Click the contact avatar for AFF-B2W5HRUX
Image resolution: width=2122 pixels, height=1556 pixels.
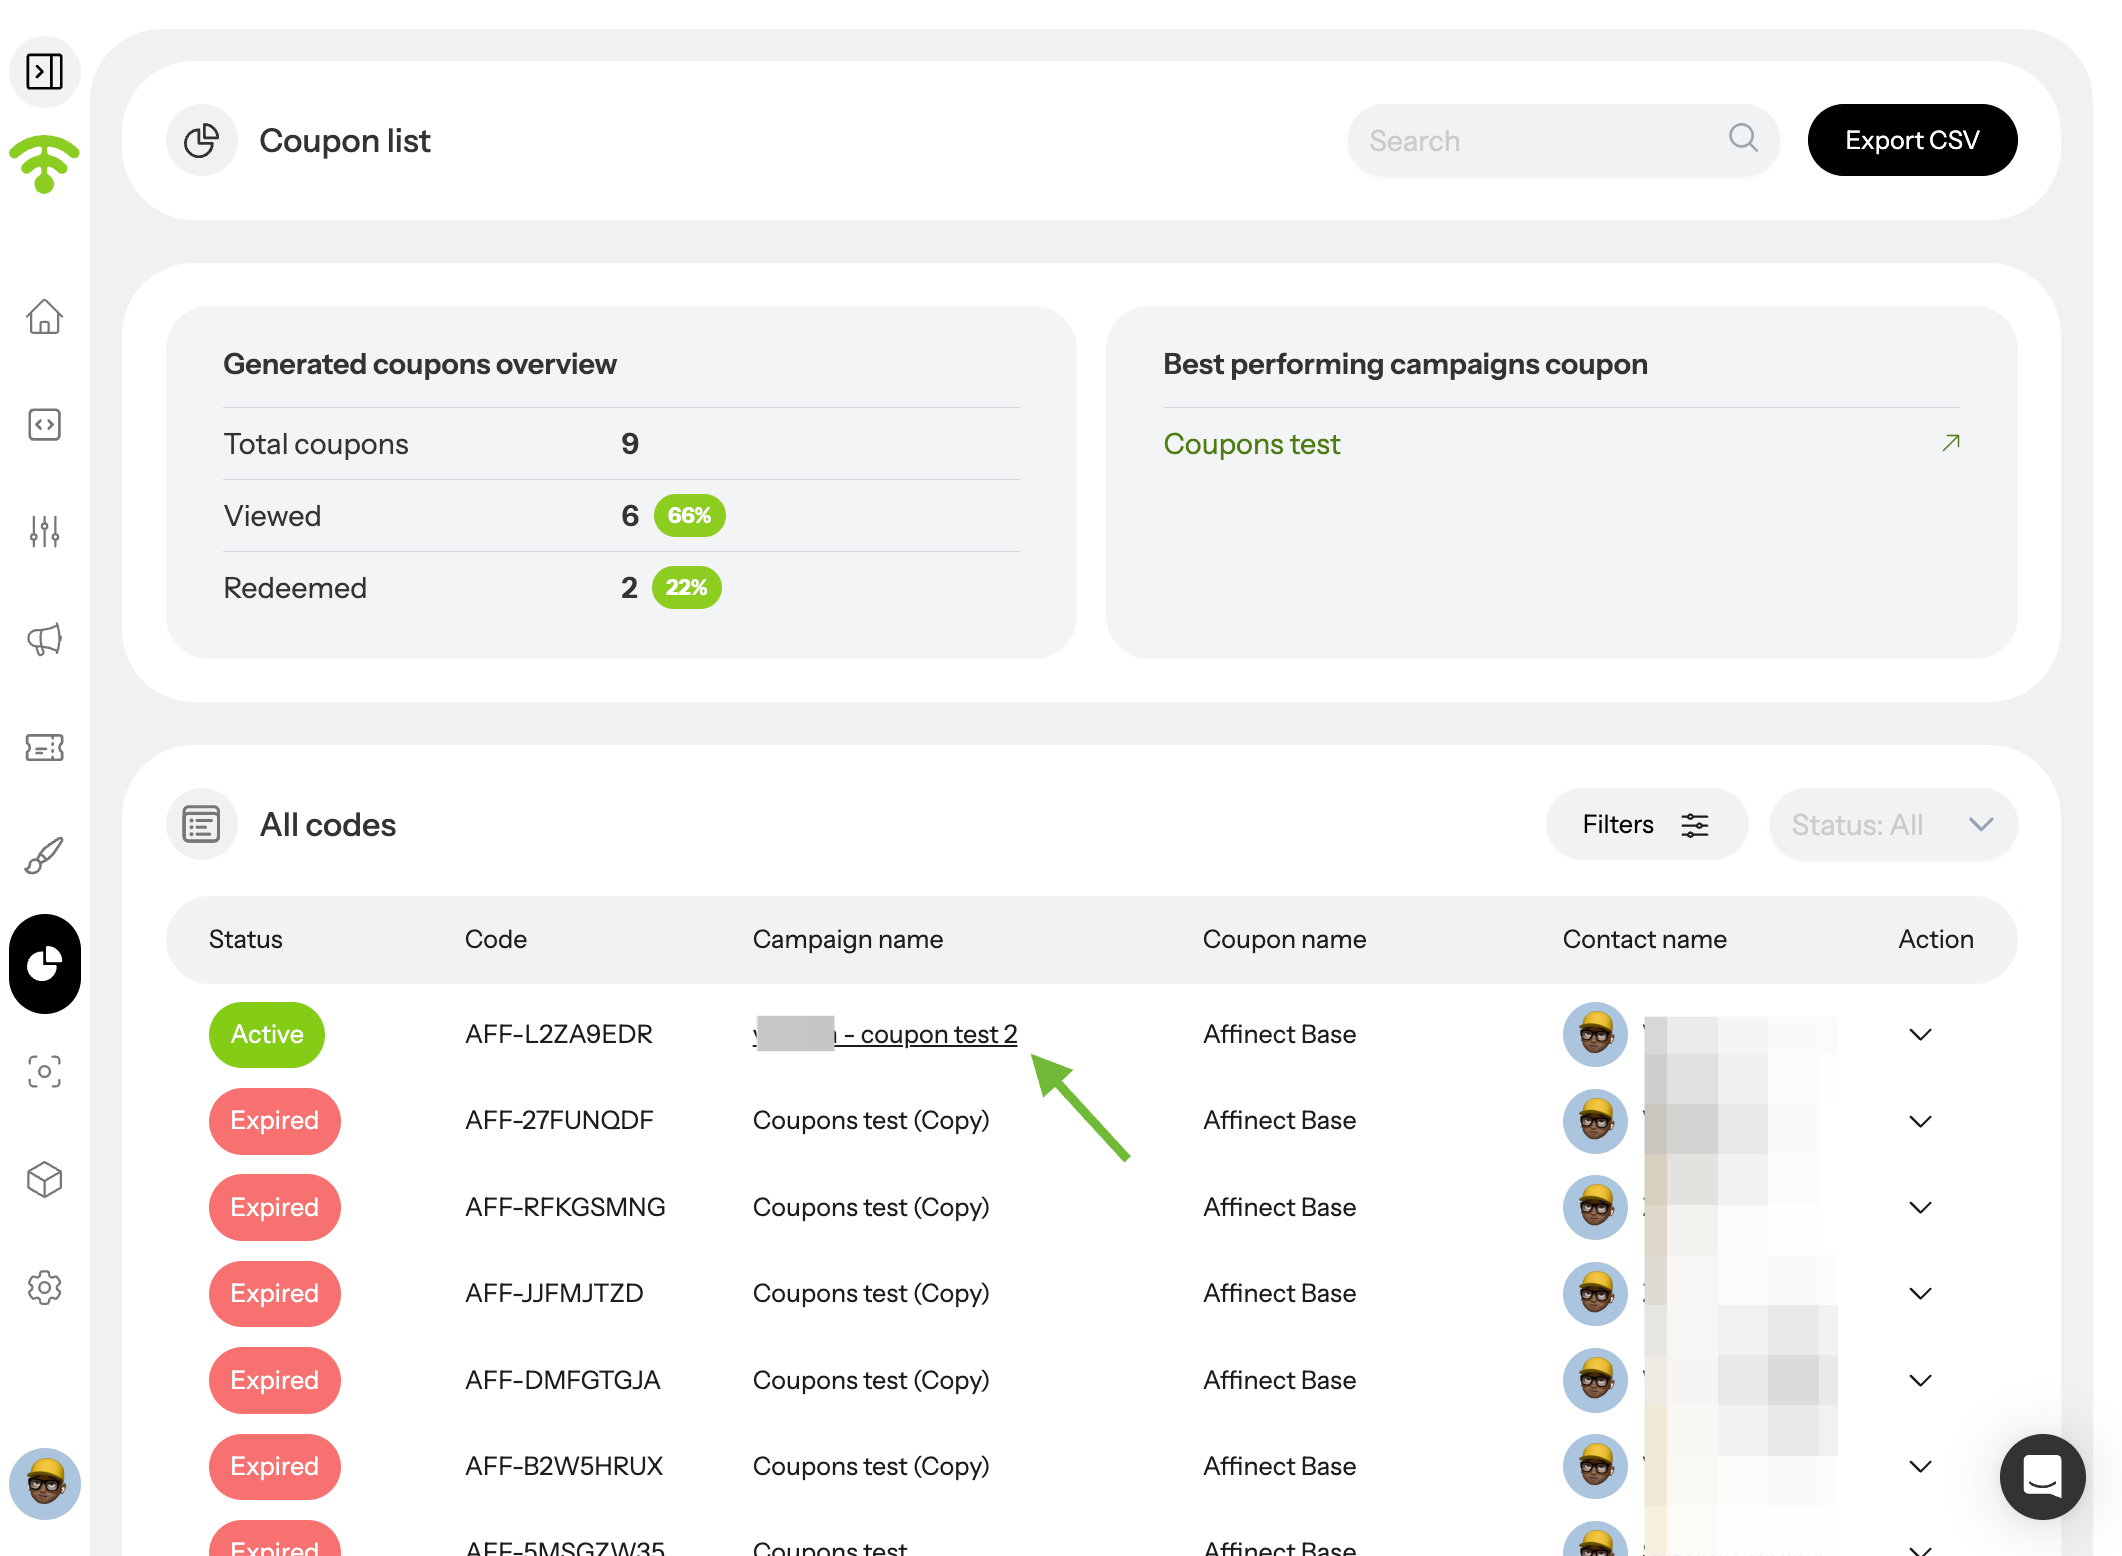tap(1596, 1467)
